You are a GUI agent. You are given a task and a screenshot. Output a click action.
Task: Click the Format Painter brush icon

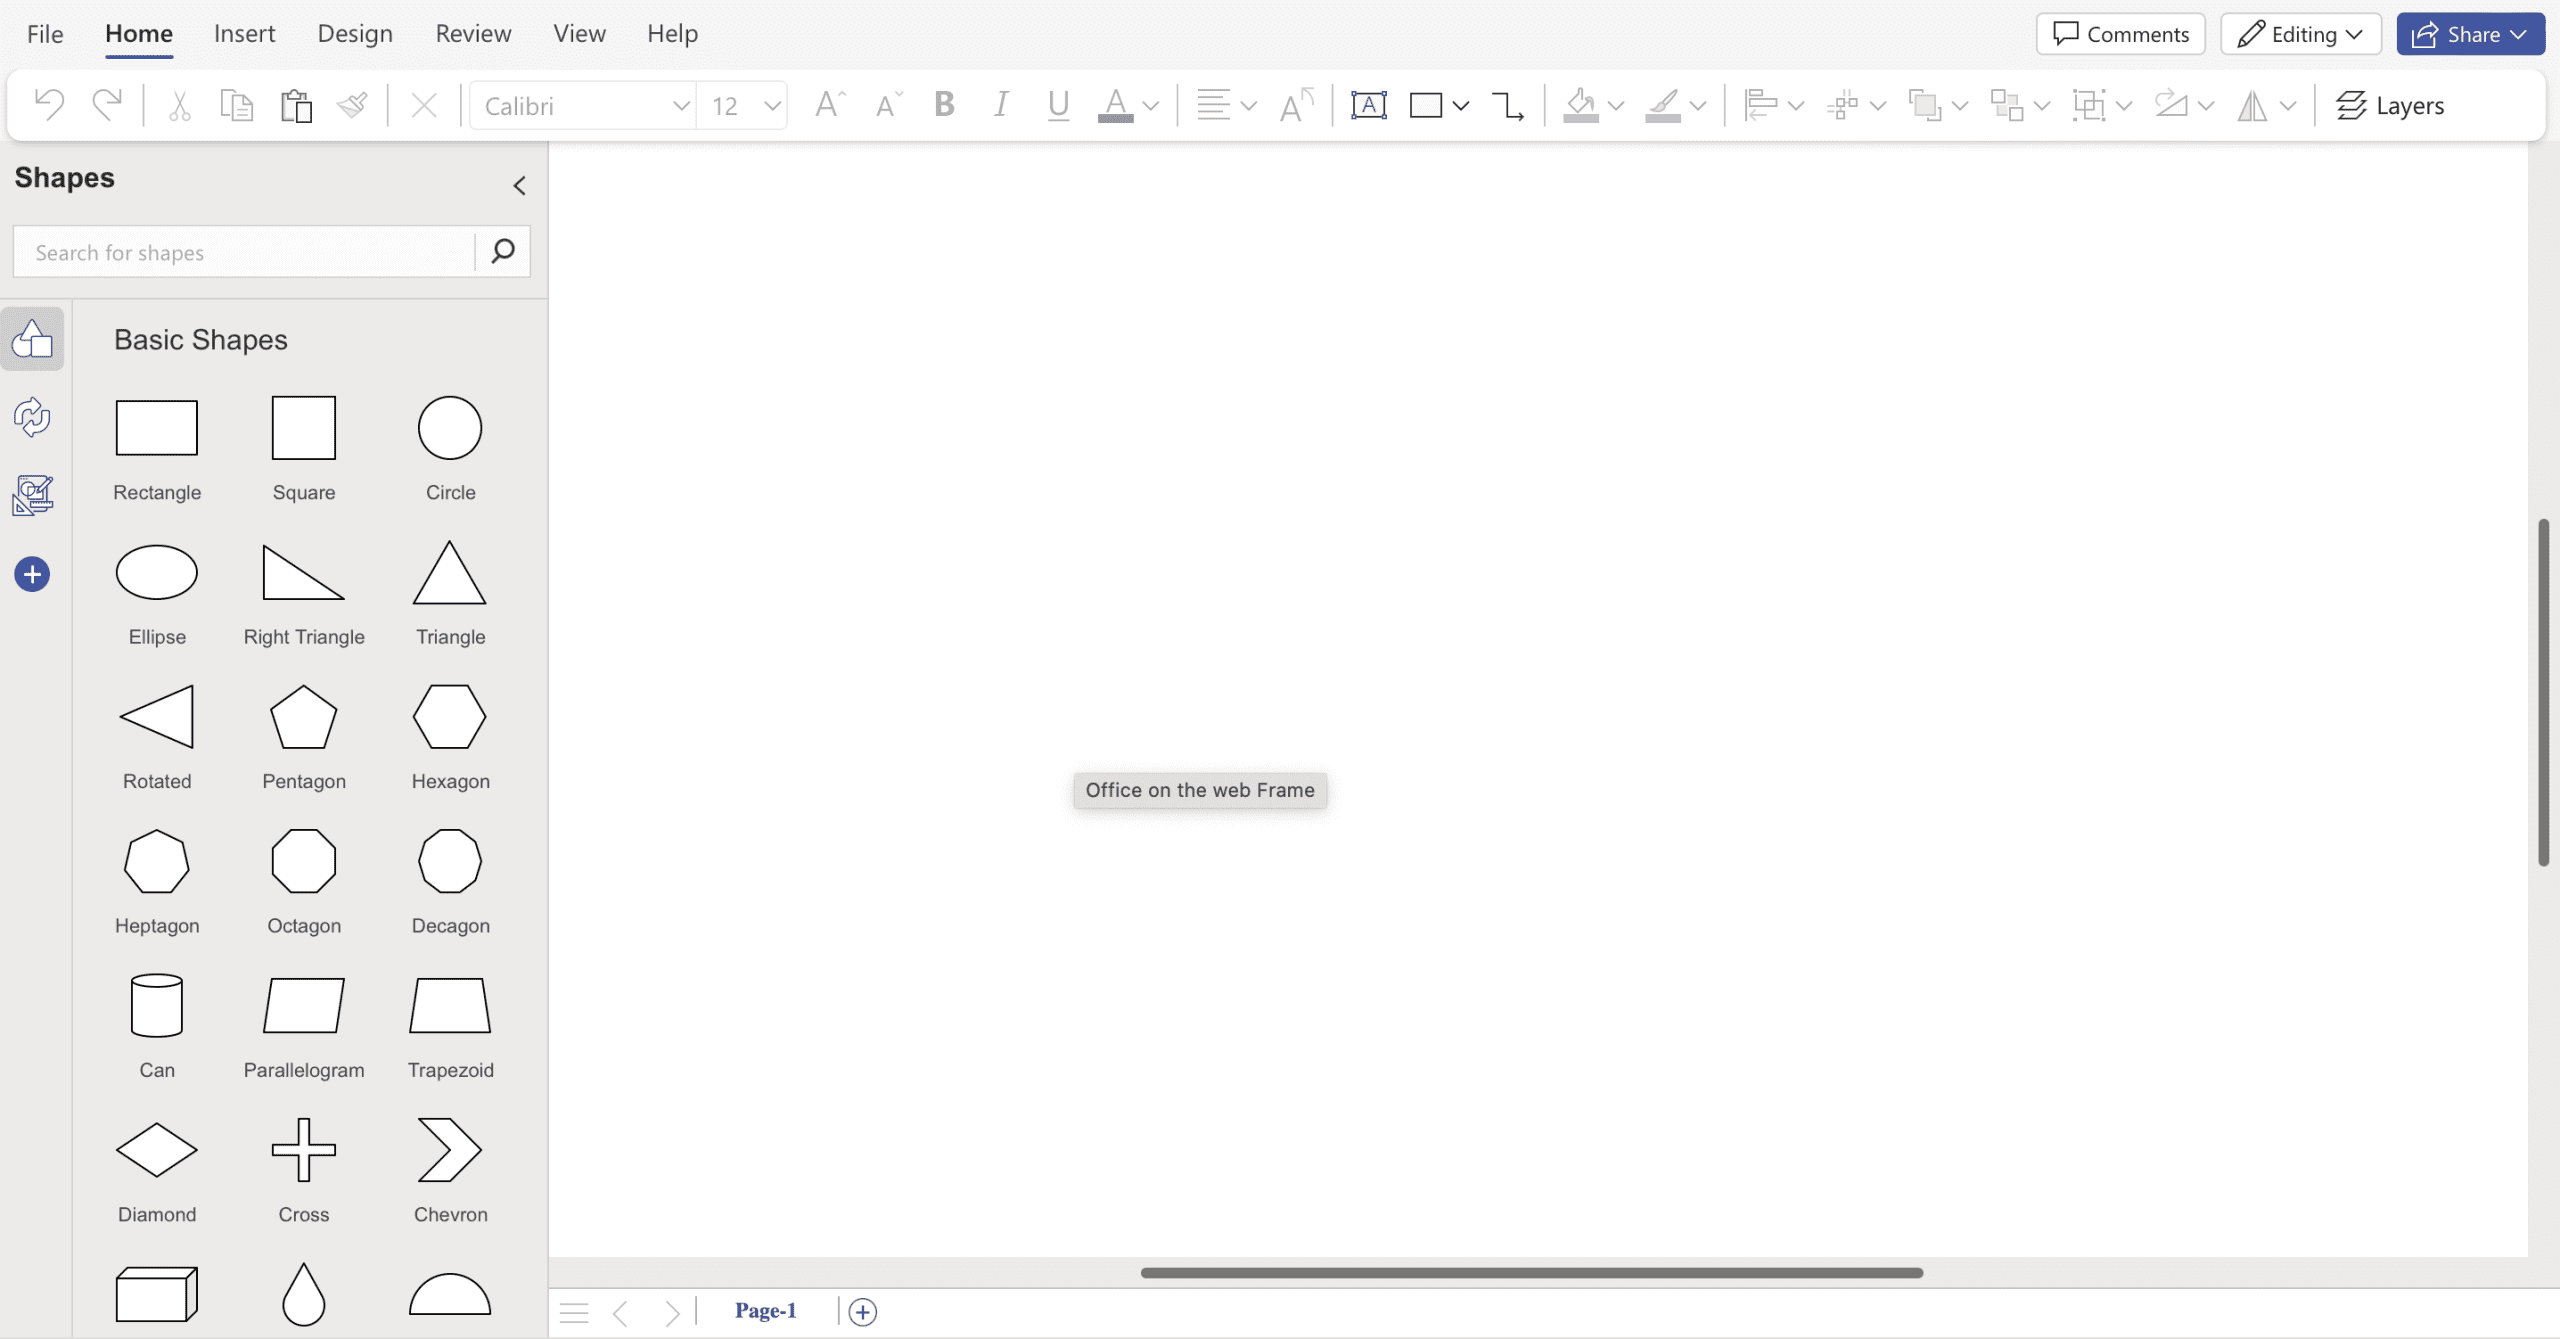352,105
